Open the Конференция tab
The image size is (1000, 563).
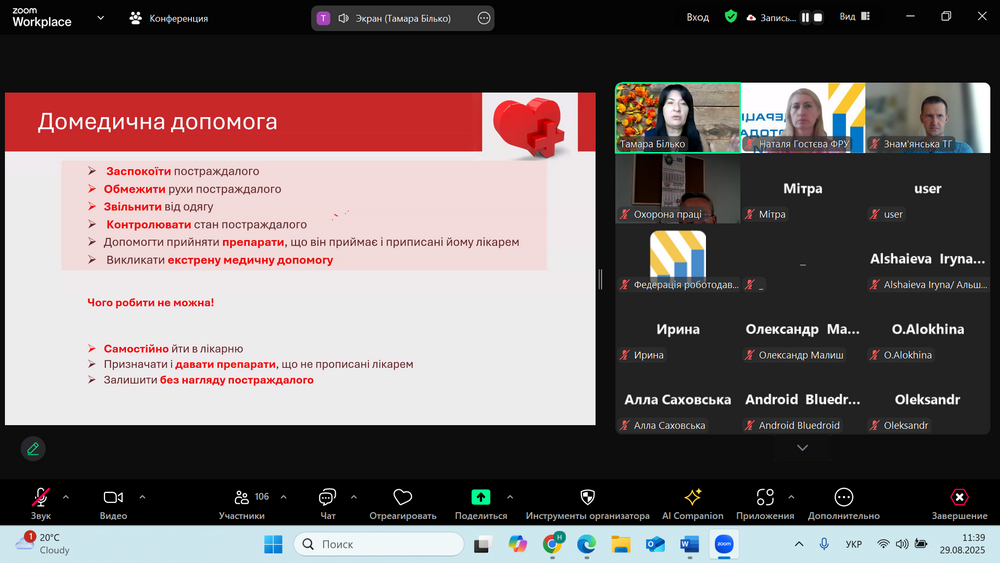[x=168, y=18]
